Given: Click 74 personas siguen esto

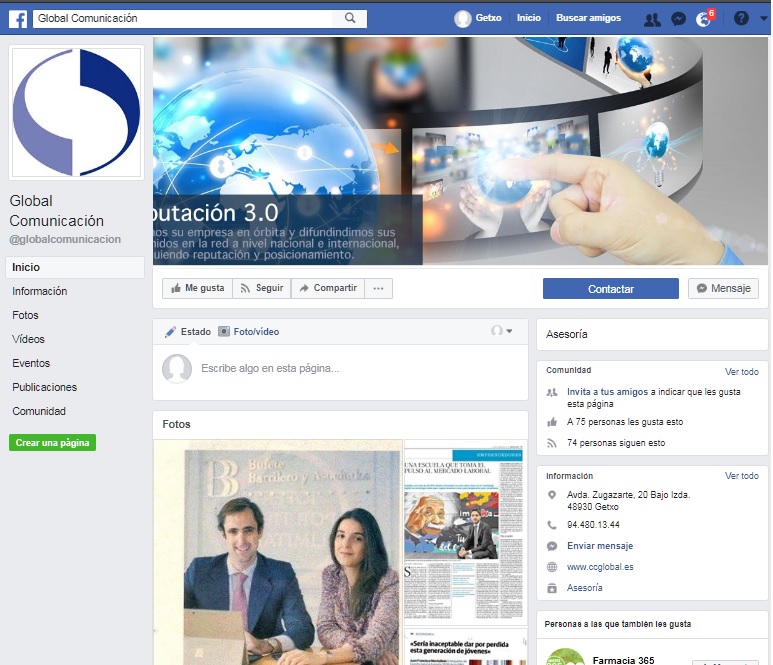Looking at the screenshot, I should [x=616, y=443].
